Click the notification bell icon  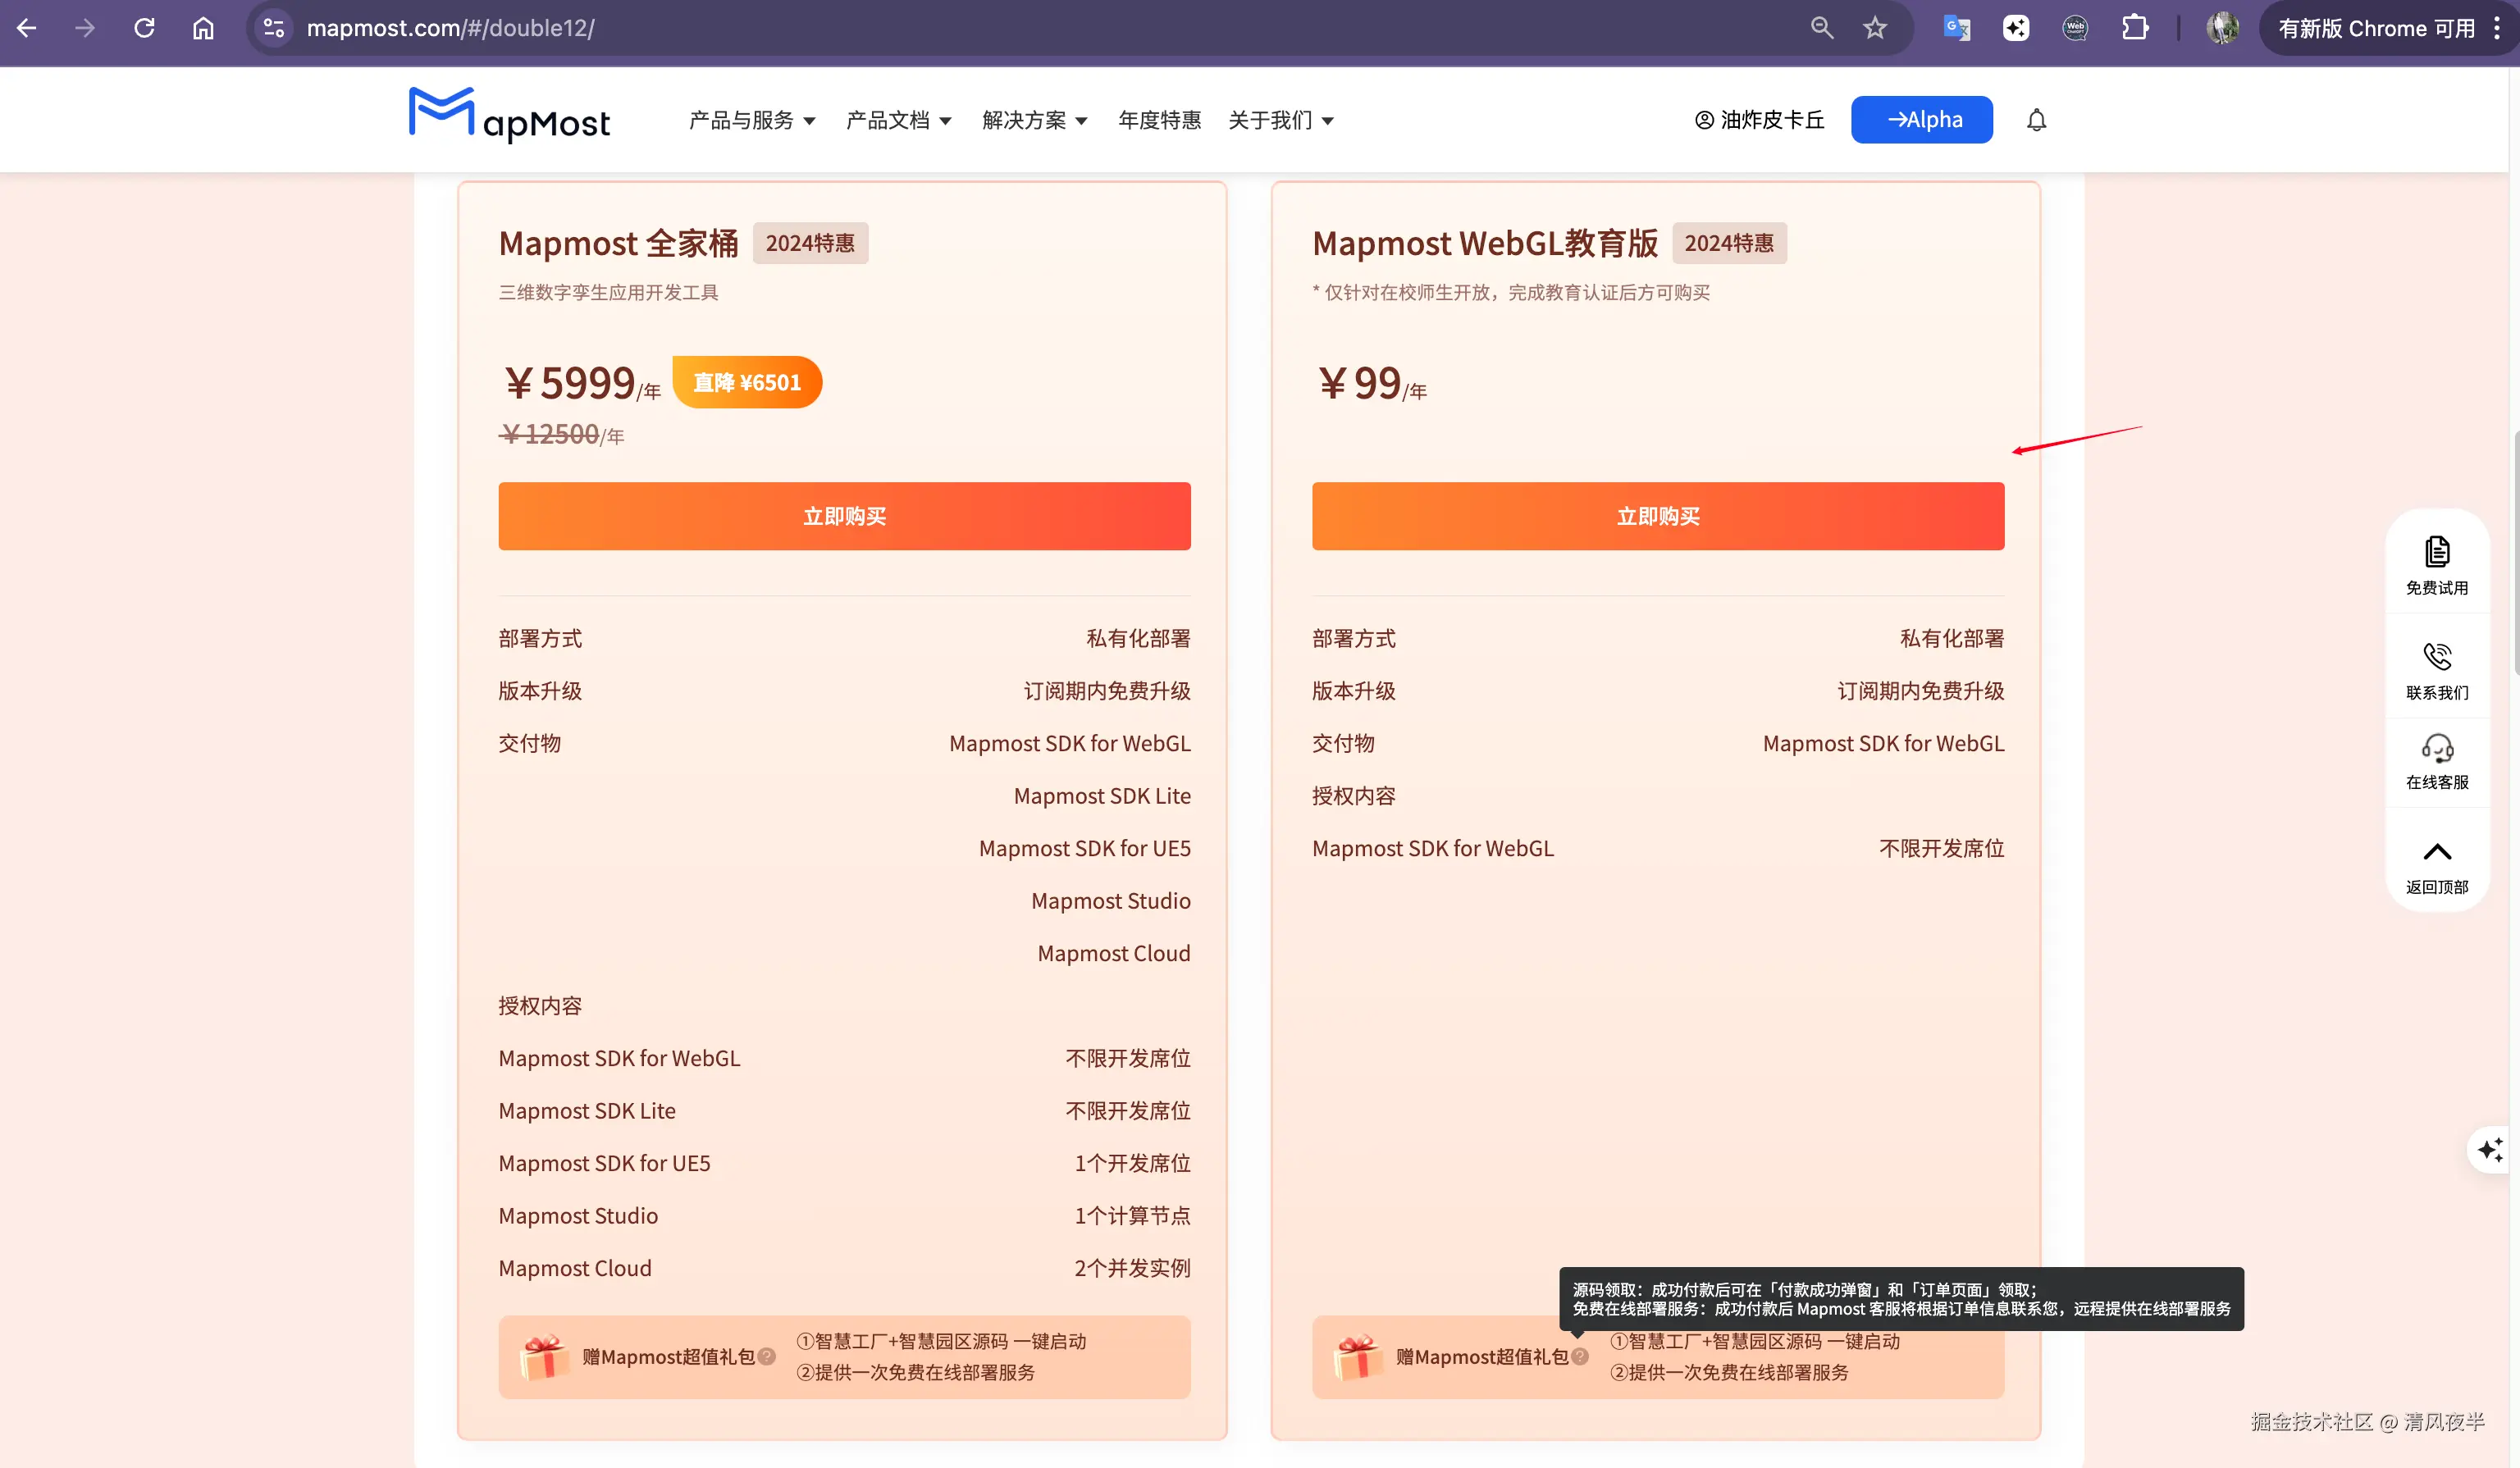tap(2036, 120)
